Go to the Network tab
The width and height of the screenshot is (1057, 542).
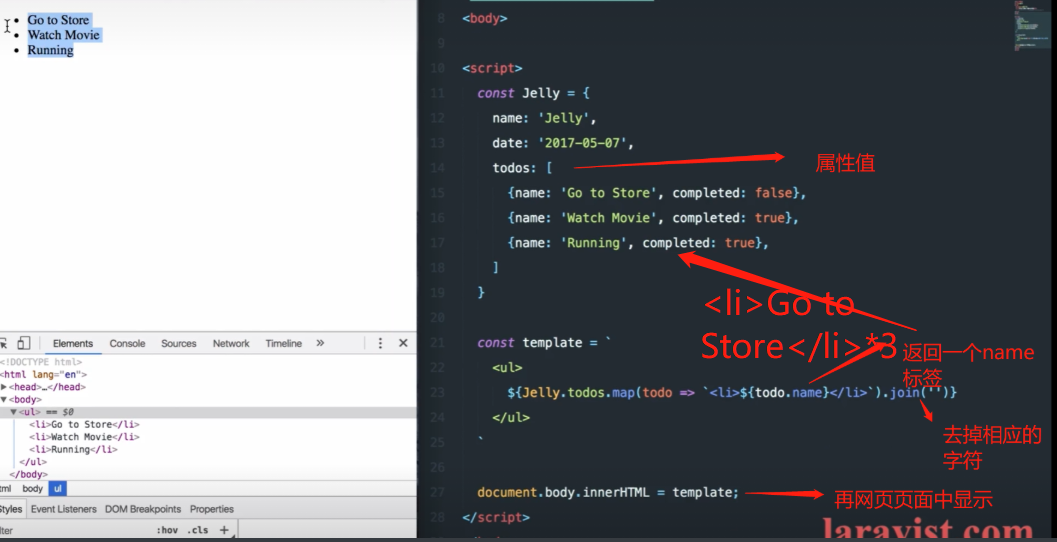(231, 343)
